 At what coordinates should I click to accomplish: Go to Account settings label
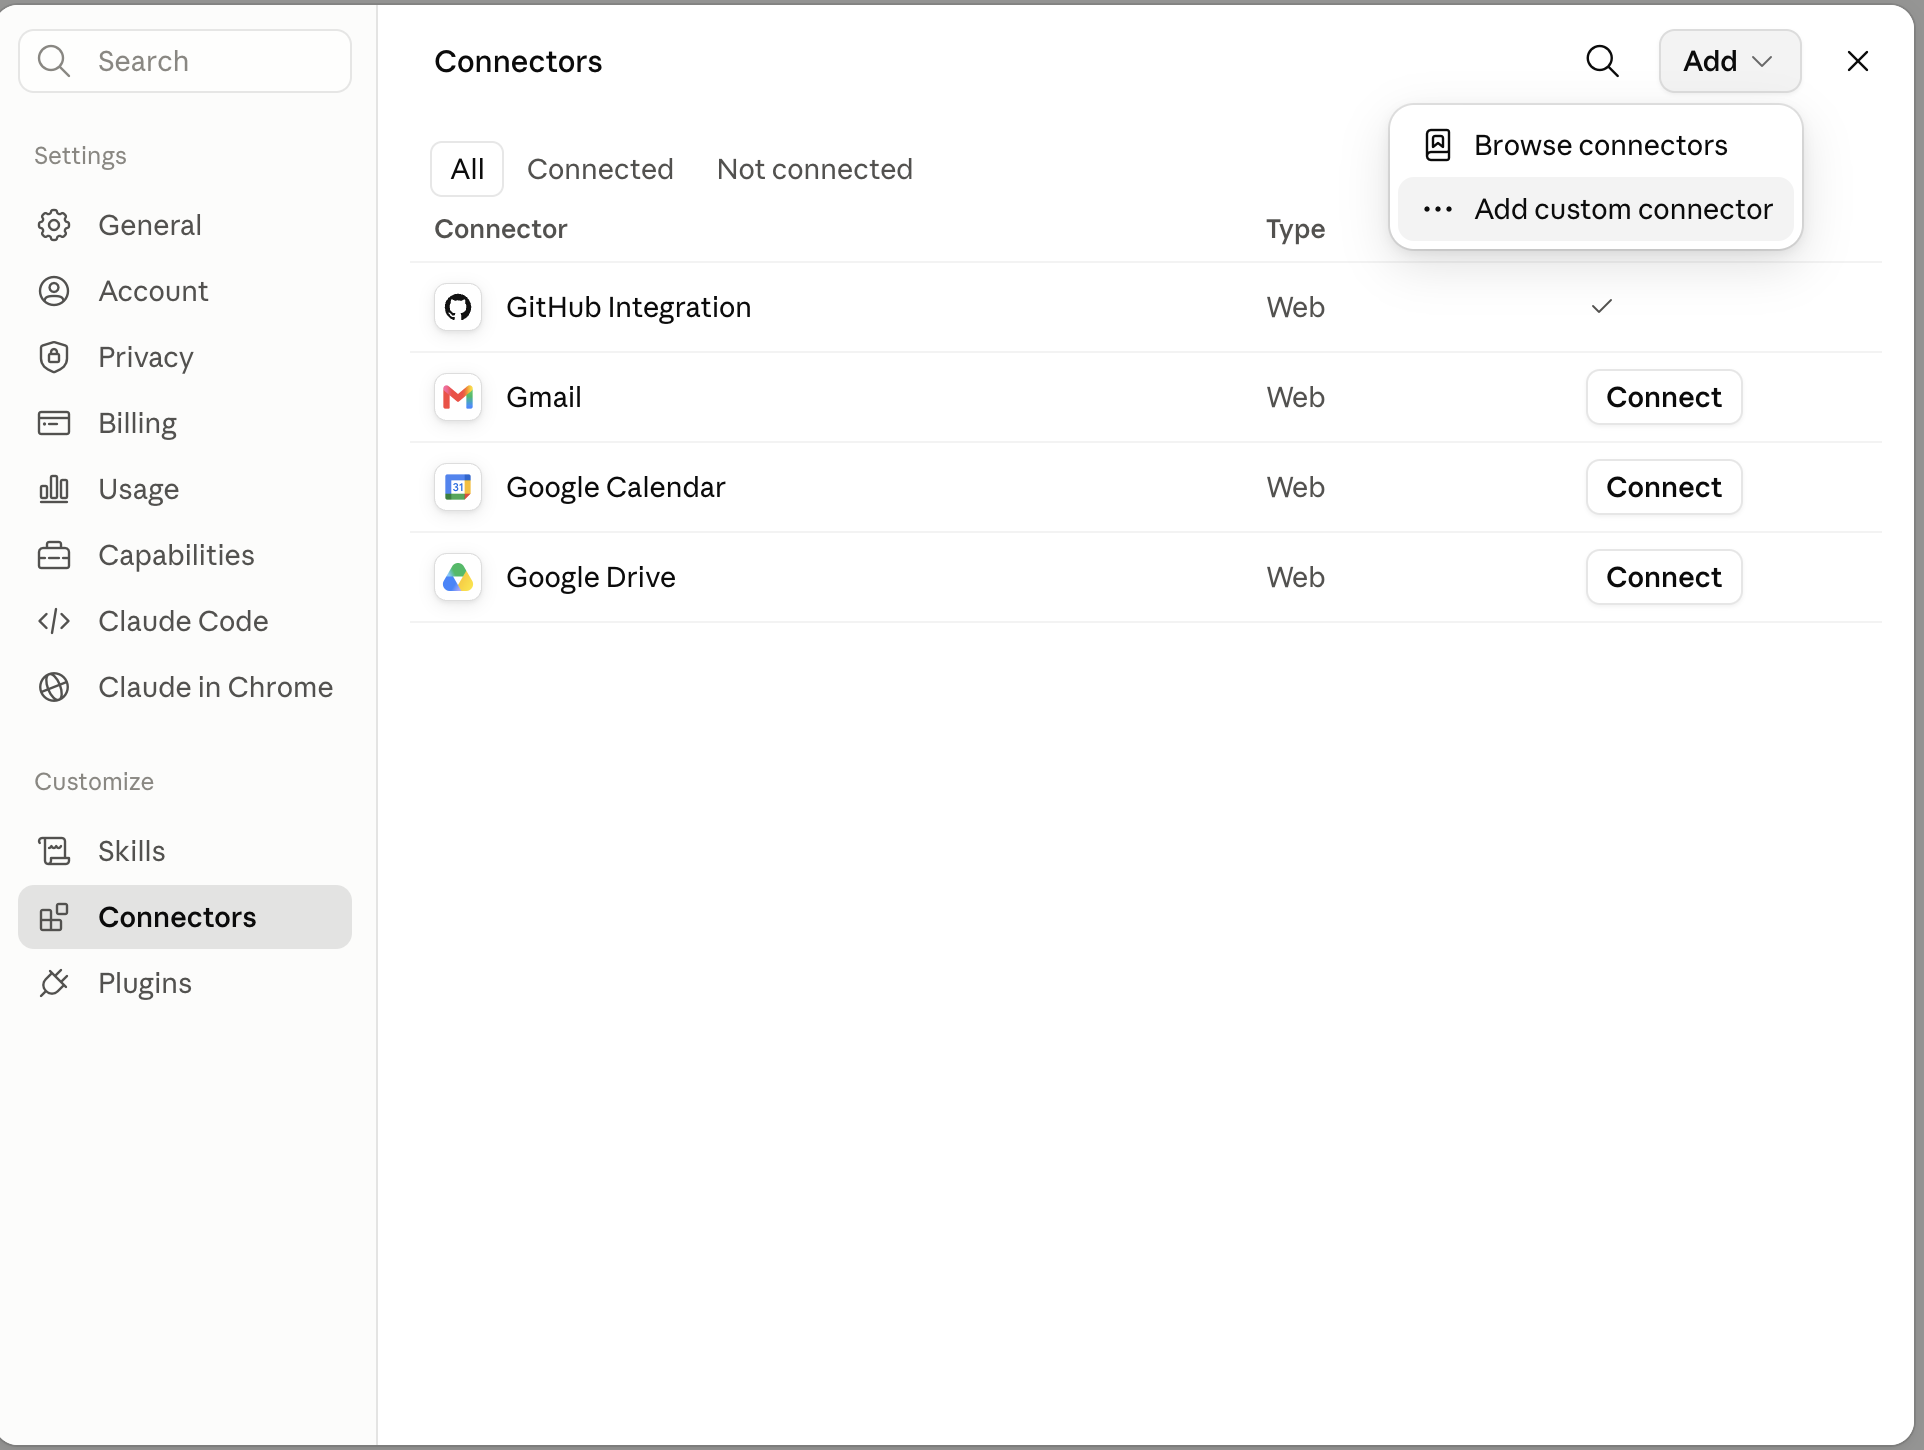(x=153, y=291)
